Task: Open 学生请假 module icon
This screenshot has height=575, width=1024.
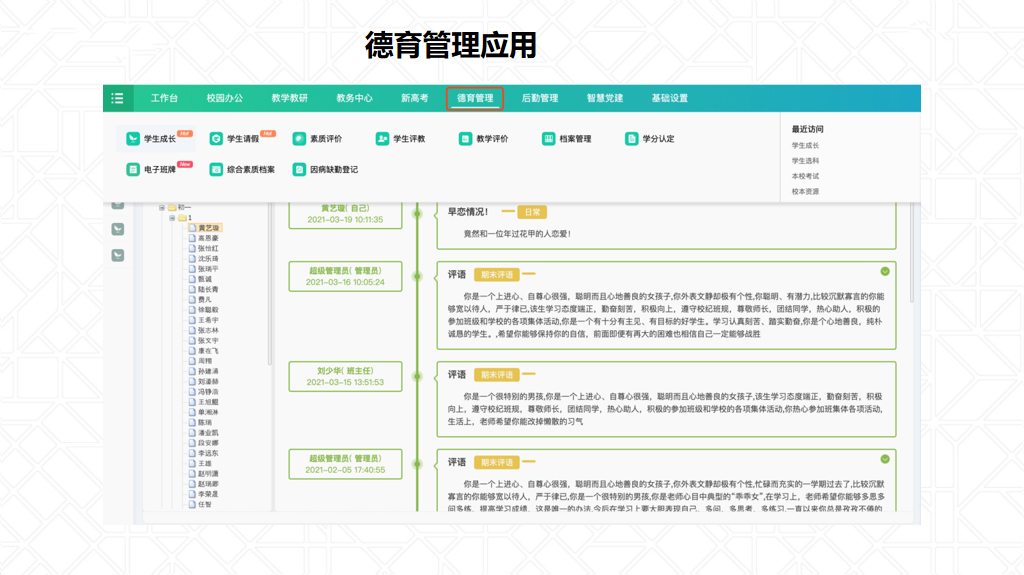Action: [216, 139]
